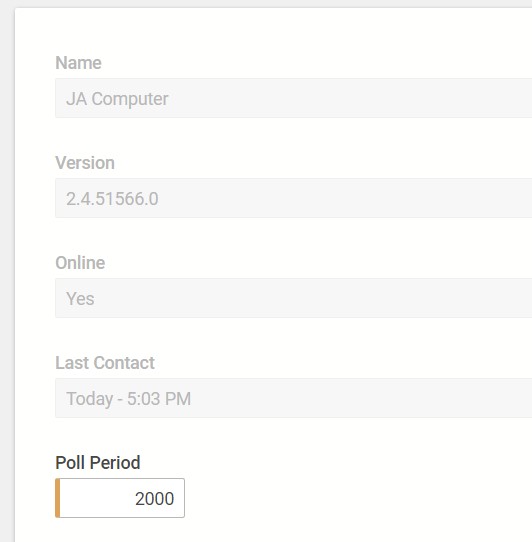
Task: Click the Yes value under Online
Action: pyautogui.click(x=80, y=299)
